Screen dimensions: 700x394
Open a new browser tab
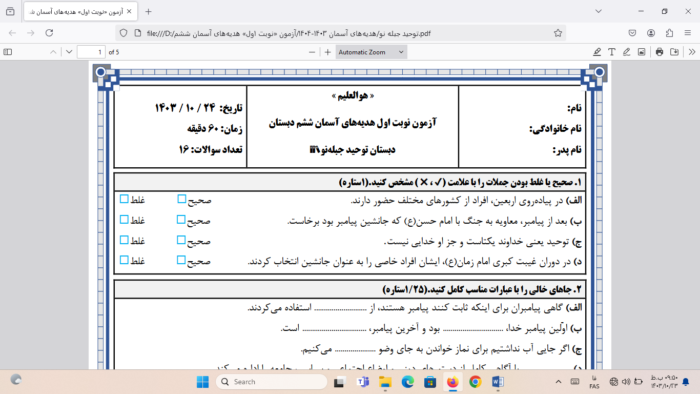(148, 12)
